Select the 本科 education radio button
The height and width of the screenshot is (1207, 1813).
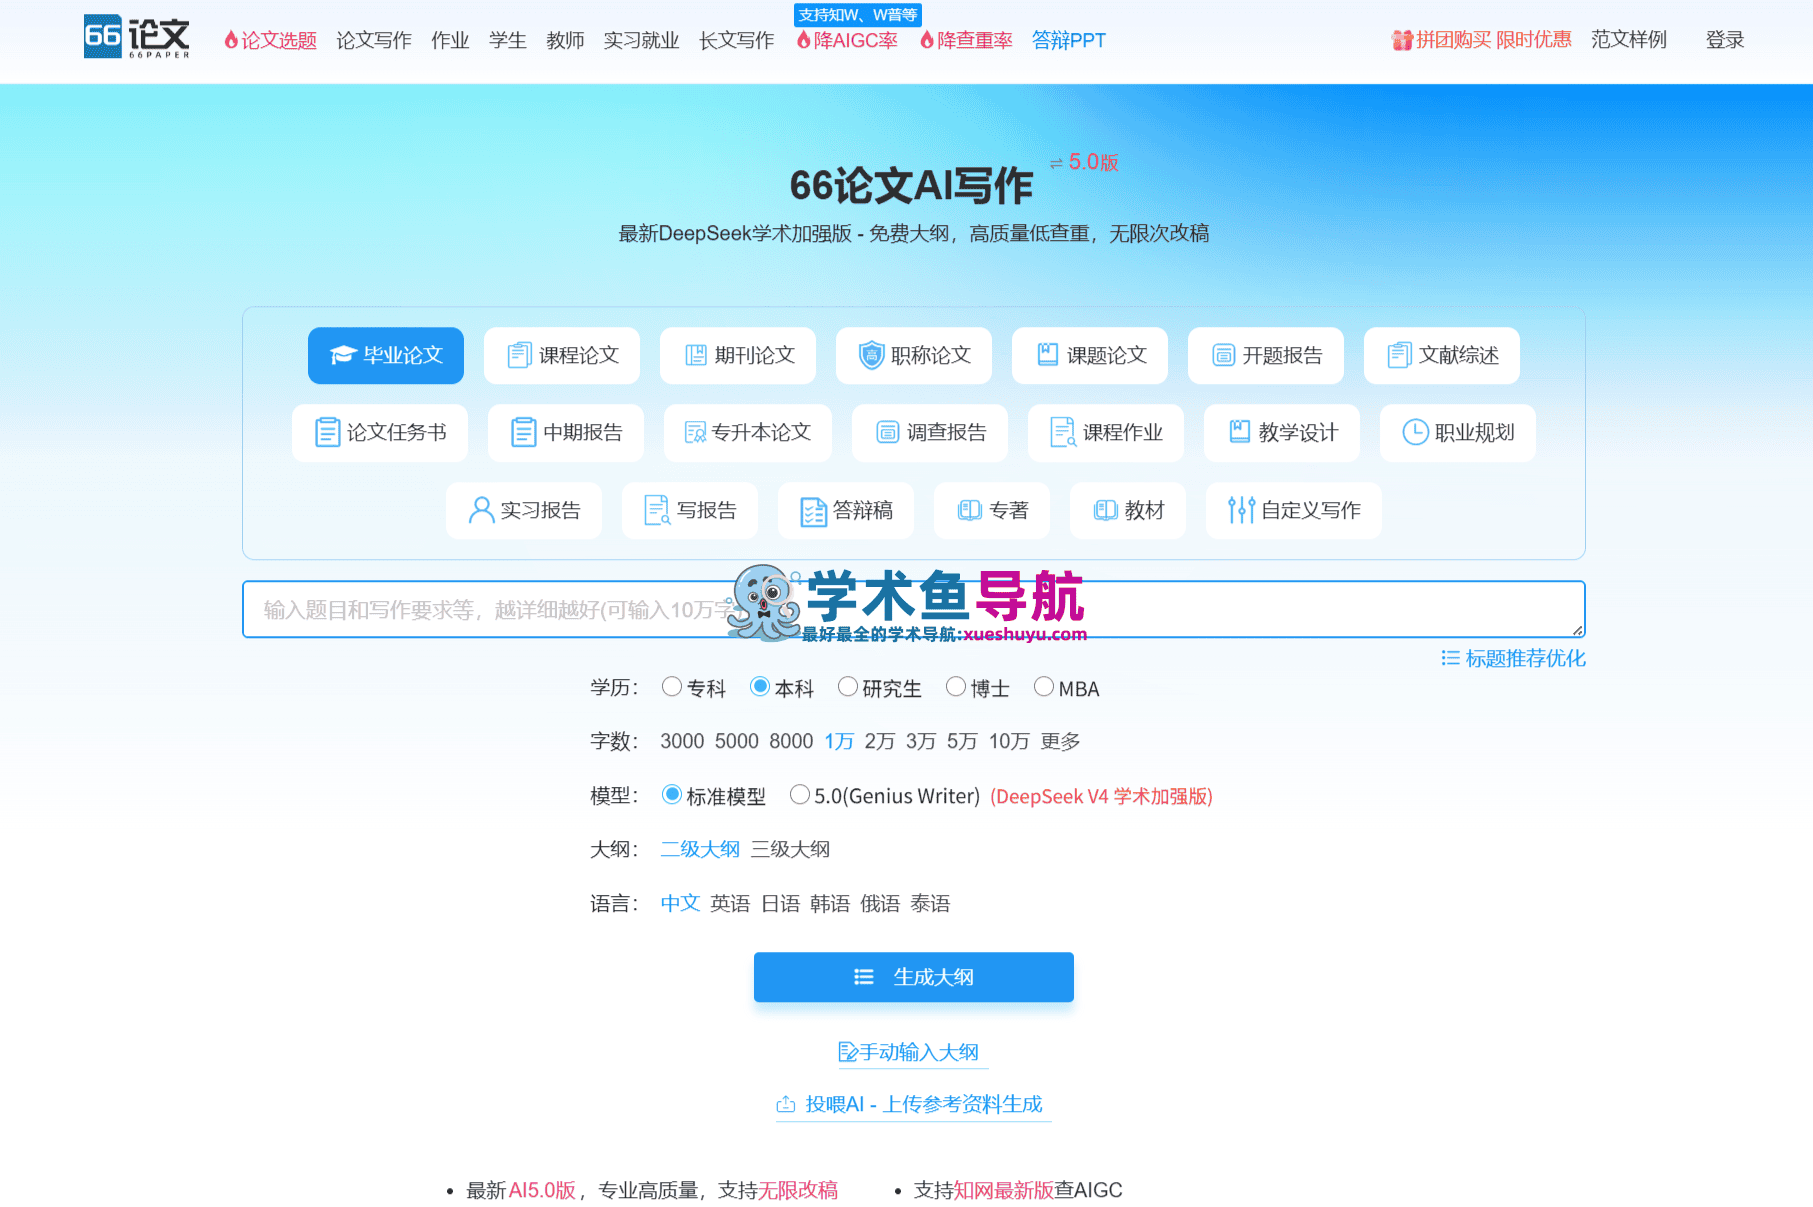tap(760, 686)
